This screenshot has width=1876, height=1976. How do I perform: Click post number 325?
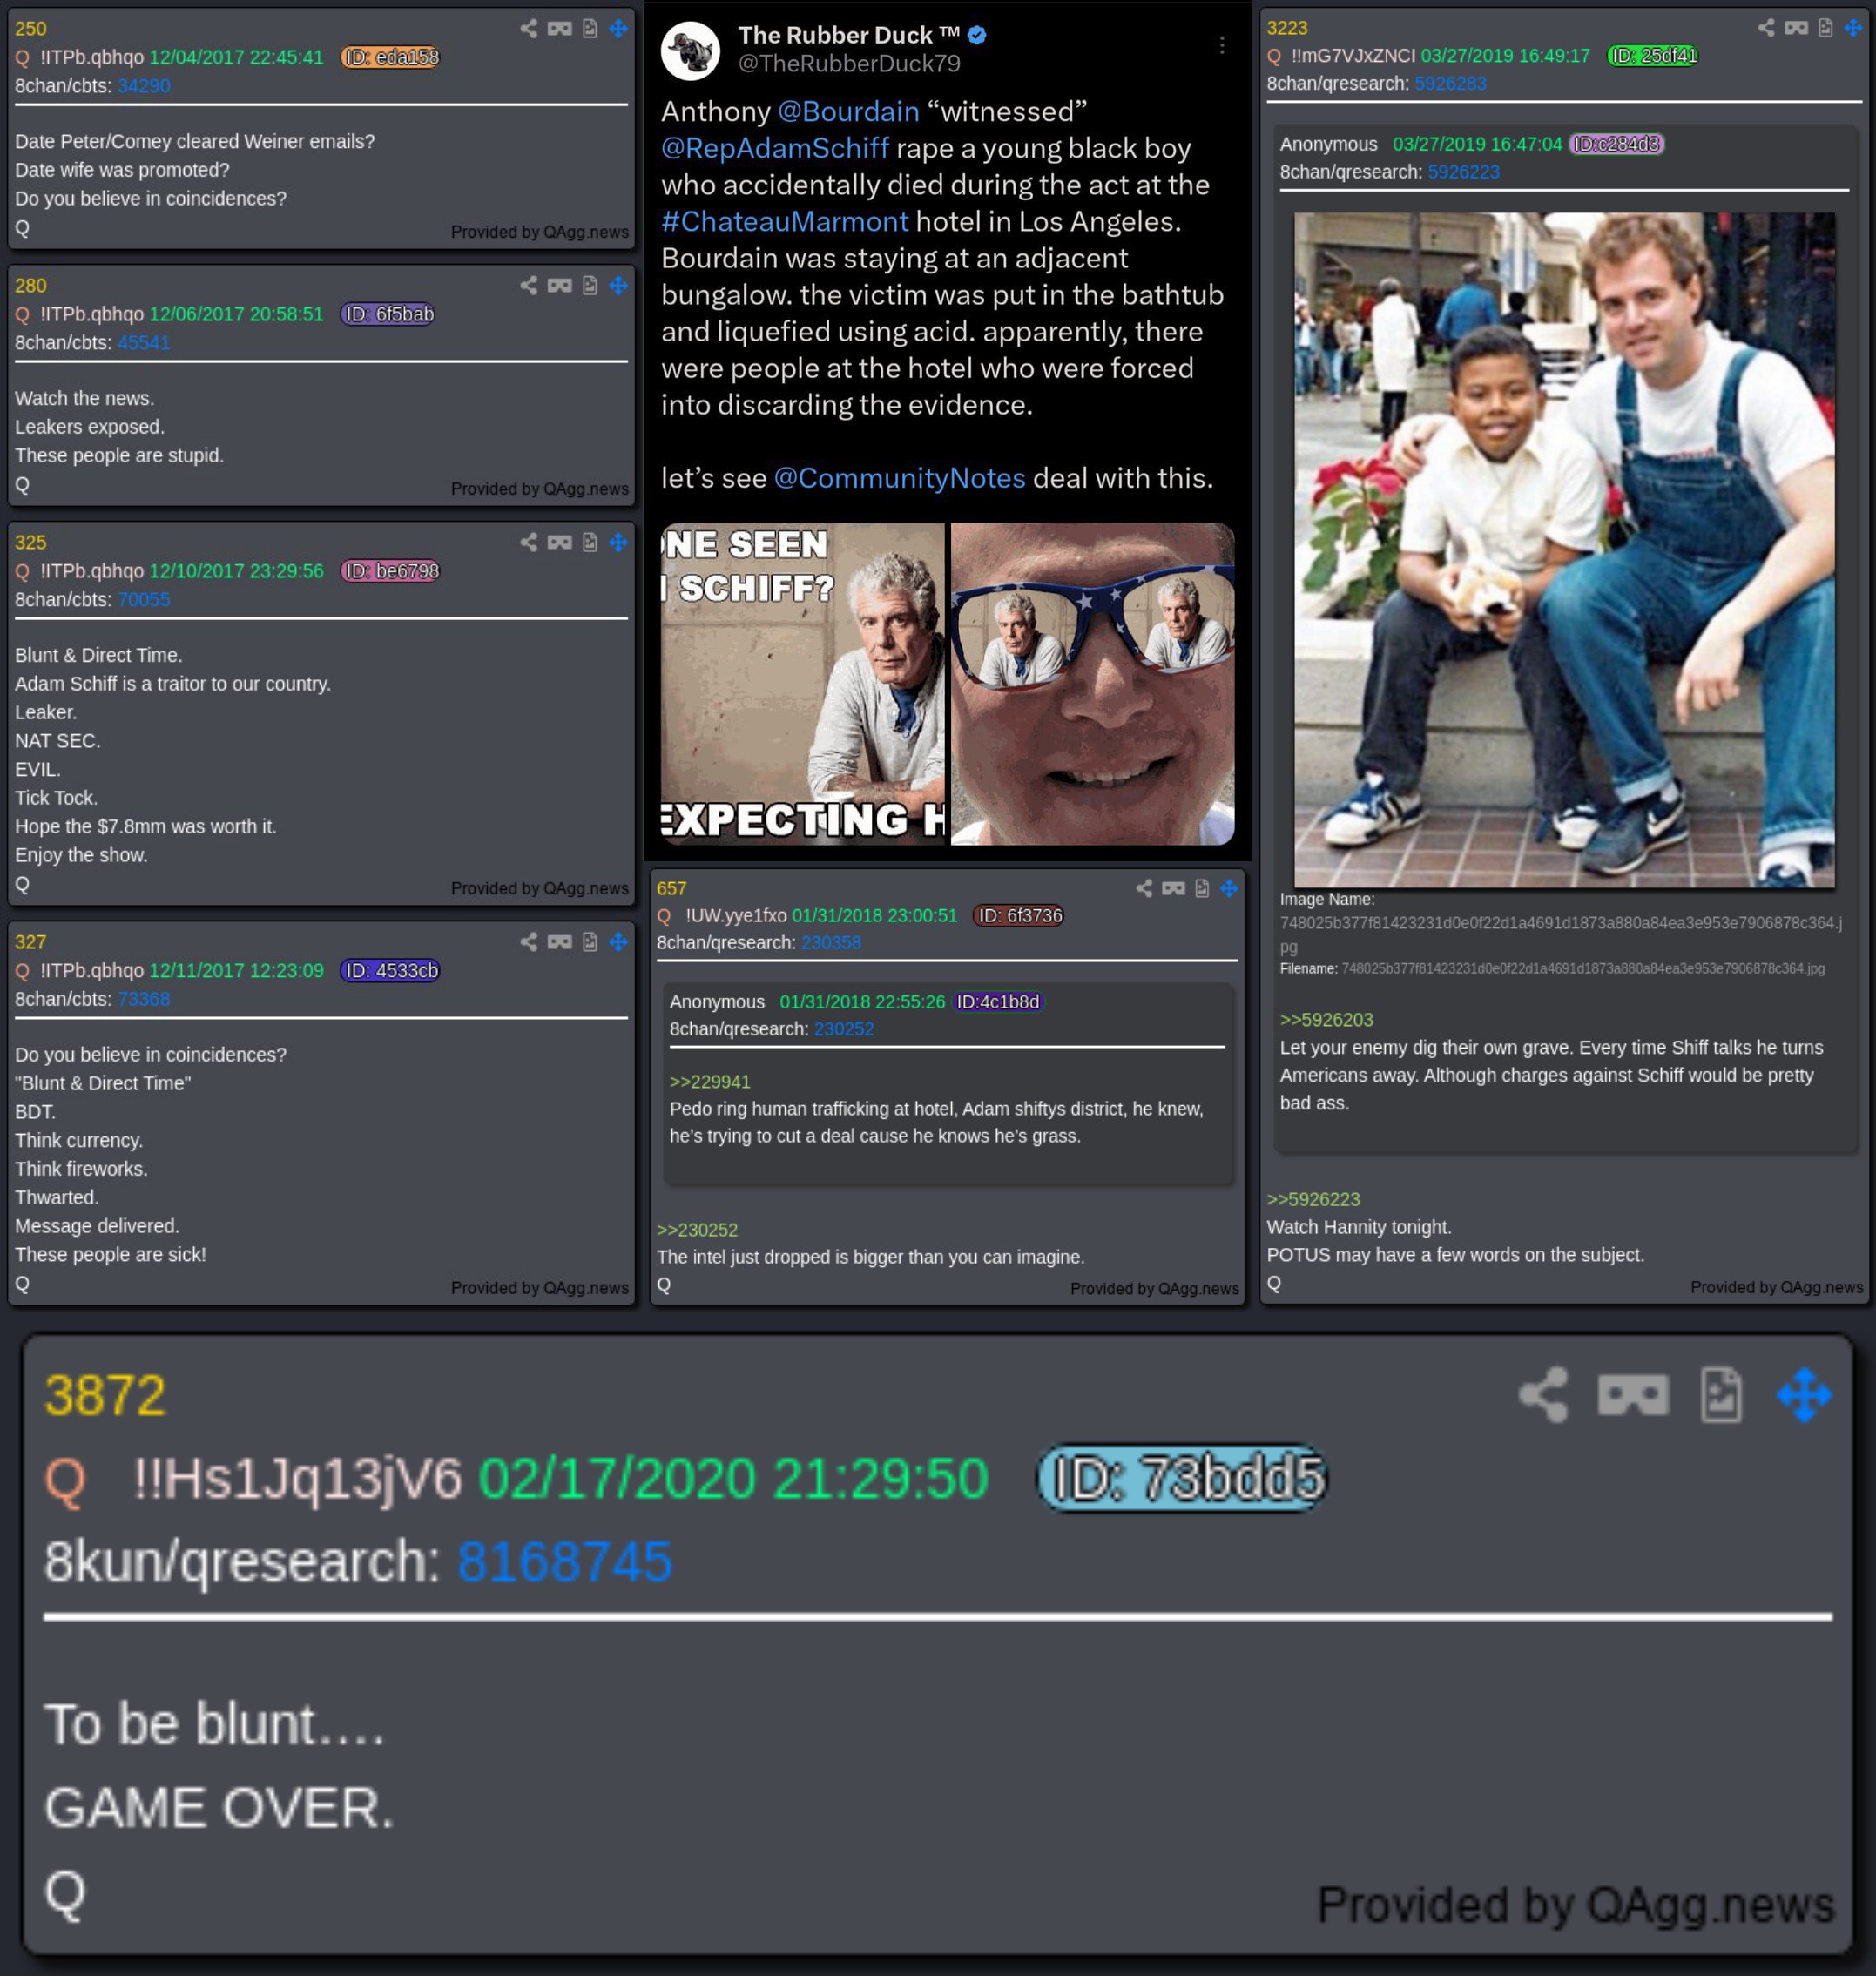click(30, 543)
